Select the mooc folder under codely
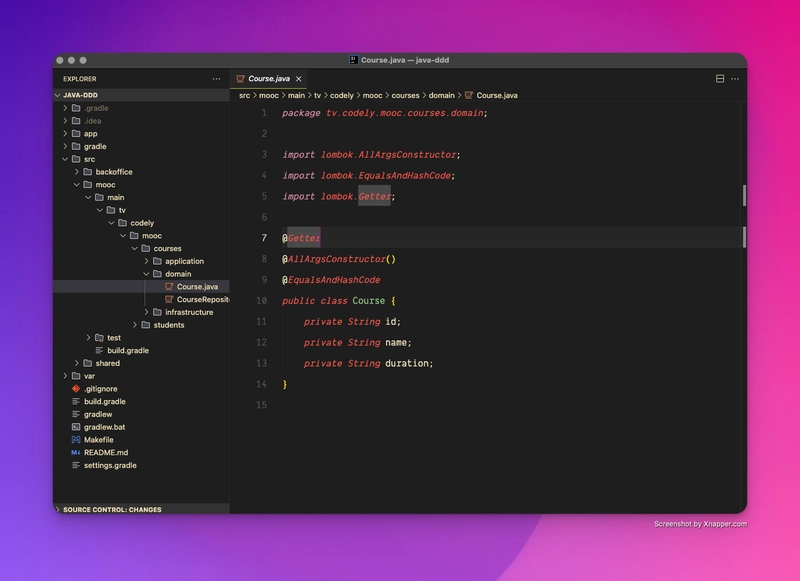 click(141, 236)
